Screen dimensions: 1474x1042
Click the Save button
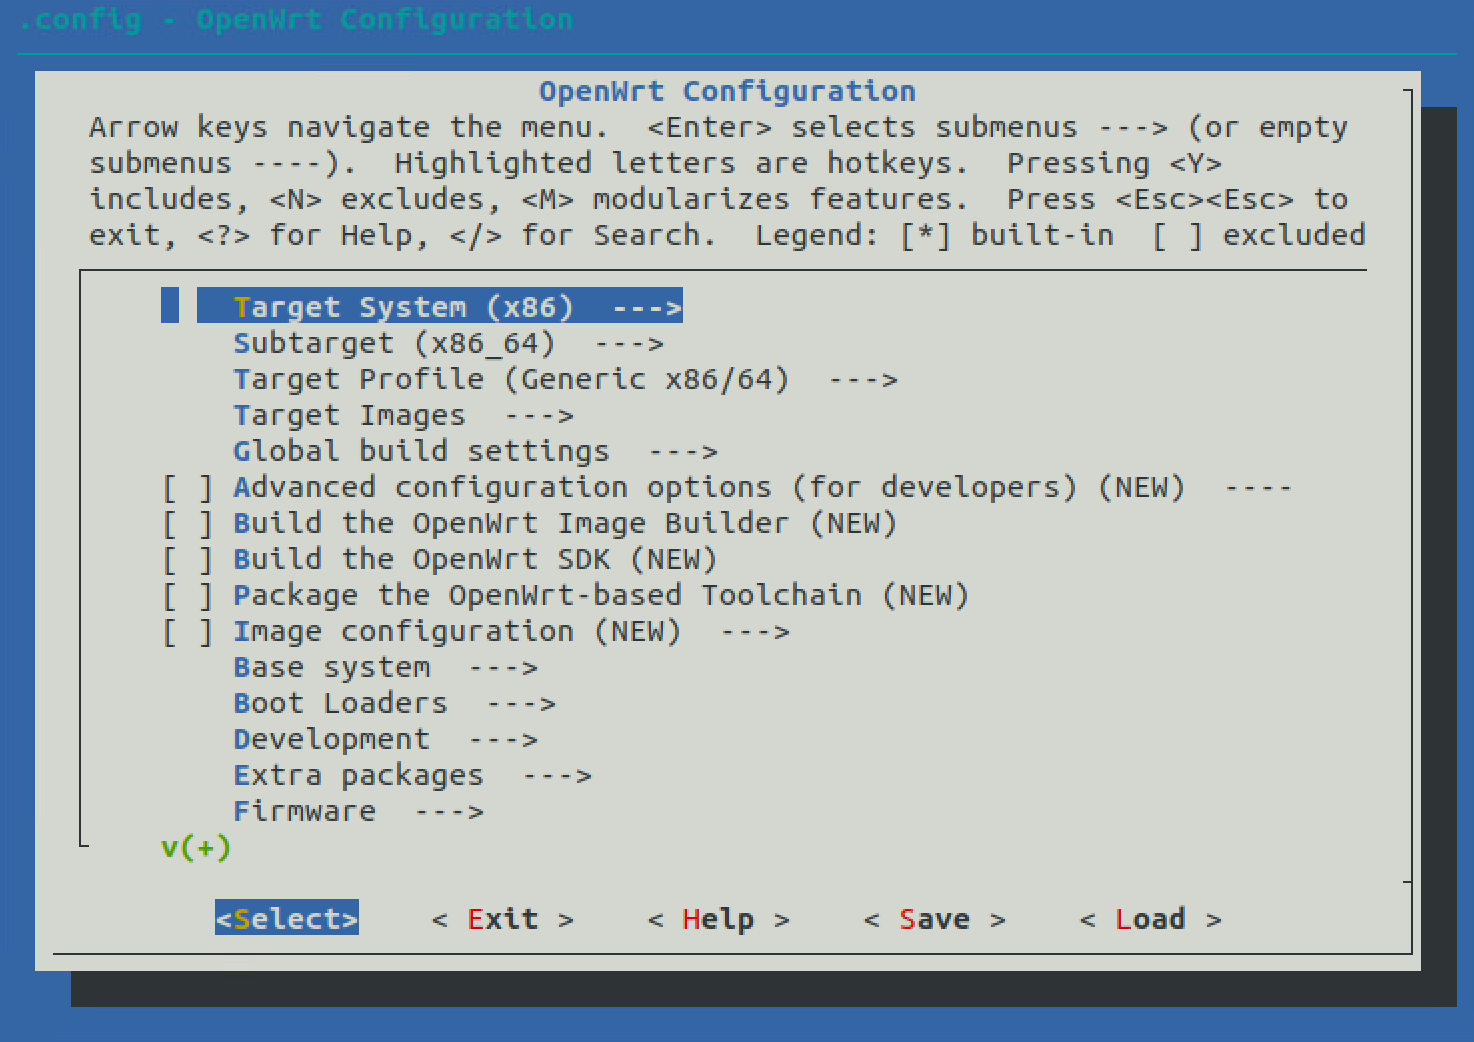[935, 919]
